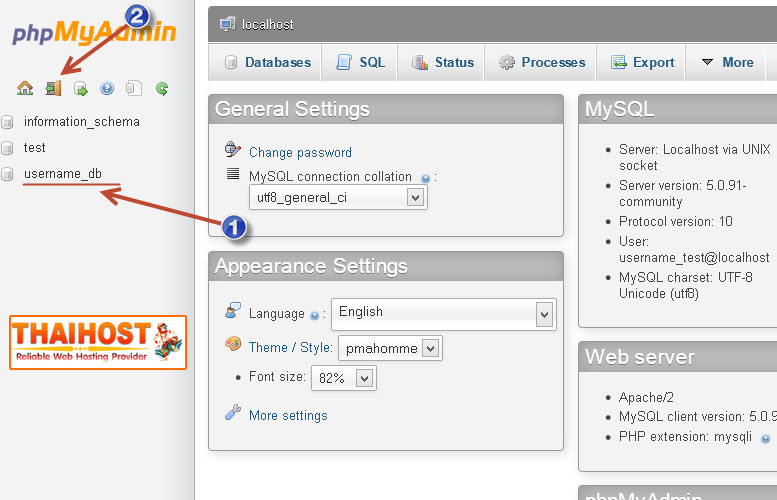Click the More settings wrench icon

pyautogui.click(x=232, y=412)
